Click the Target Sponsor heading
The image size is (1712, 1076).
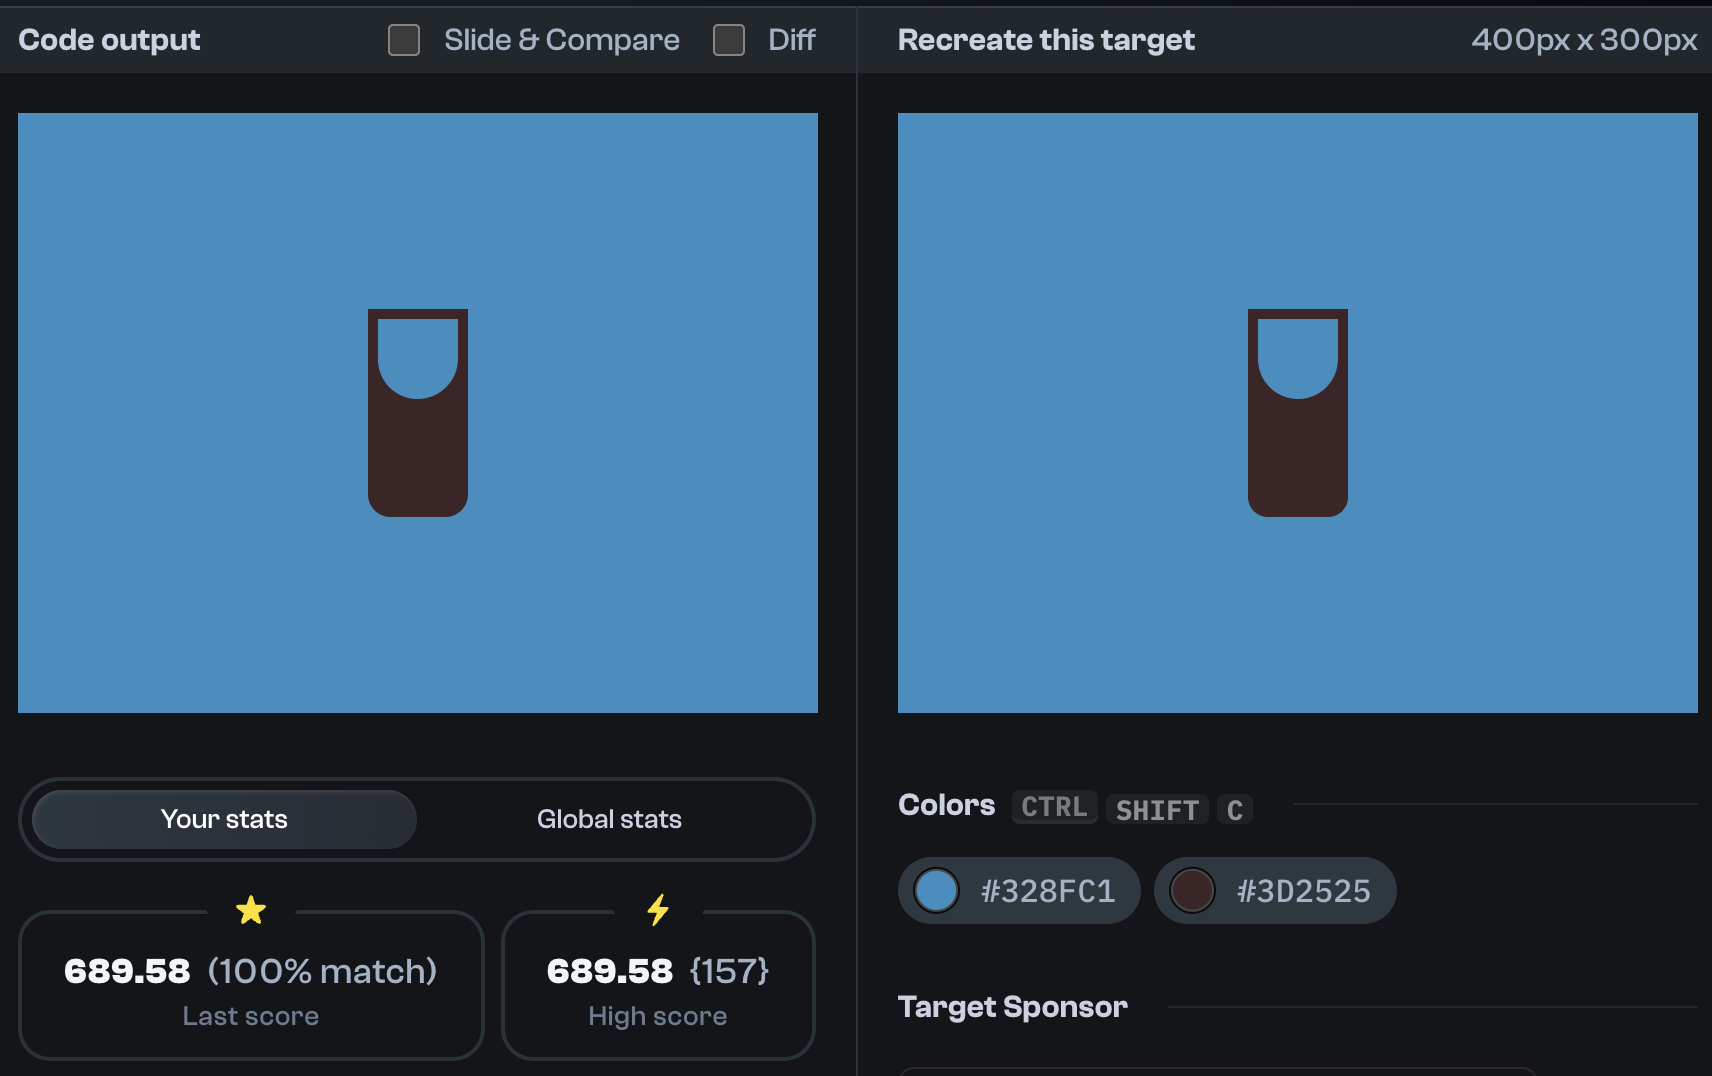point(1013,1007)
